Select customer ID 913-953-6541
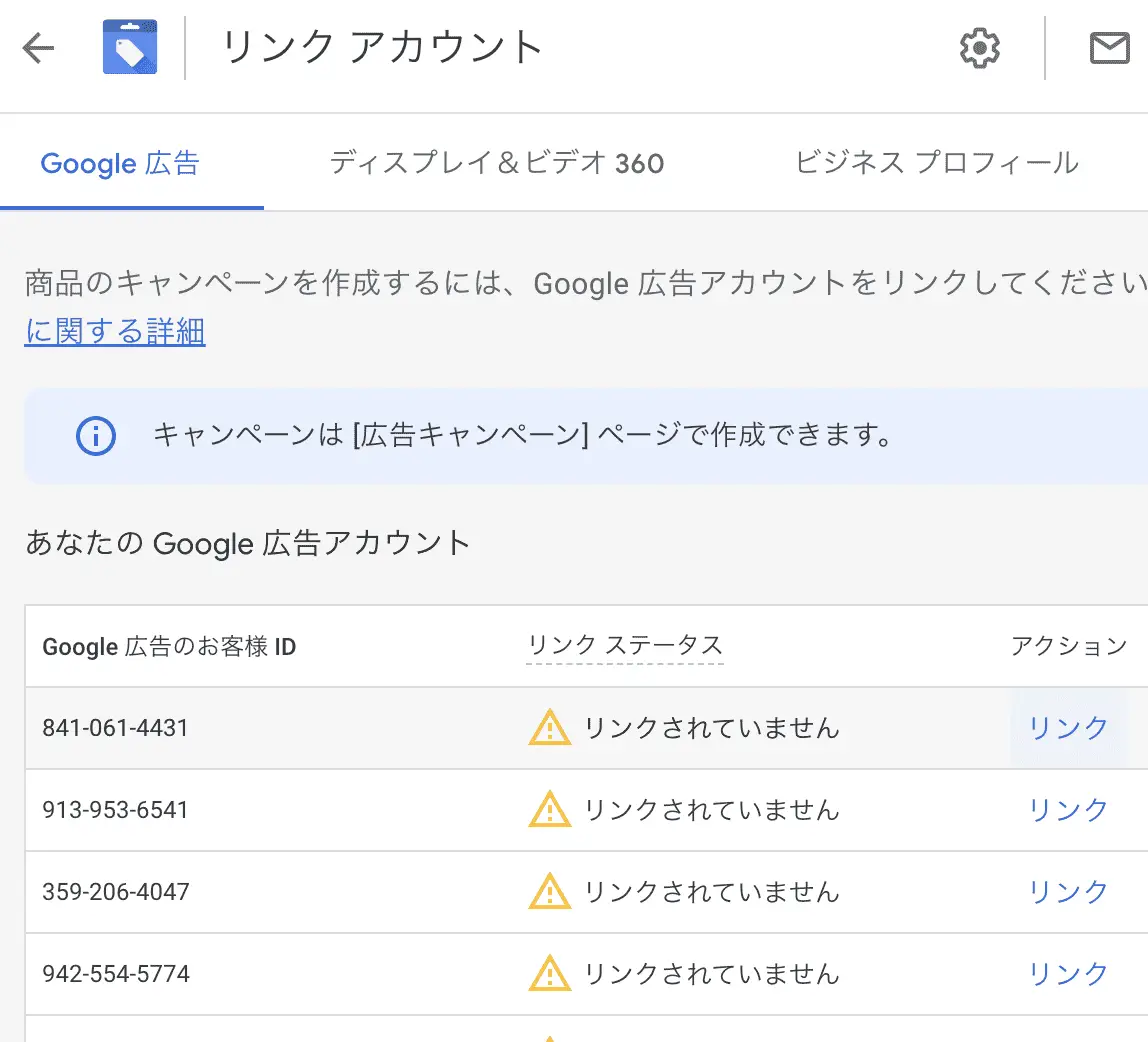 coord(116,810)
